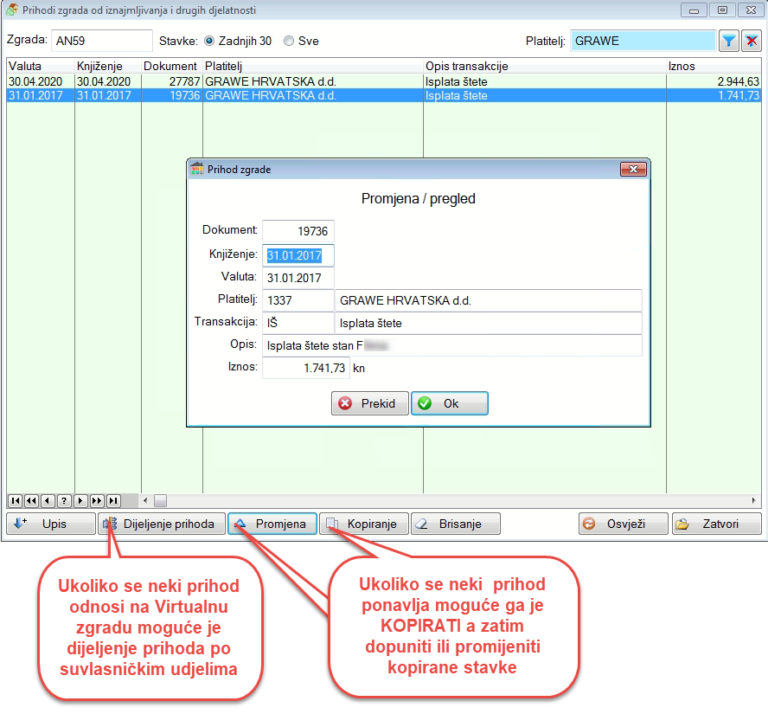This screenshot has height=714, width=768.
Task: Go to last record in navigator
Action: 114,500
